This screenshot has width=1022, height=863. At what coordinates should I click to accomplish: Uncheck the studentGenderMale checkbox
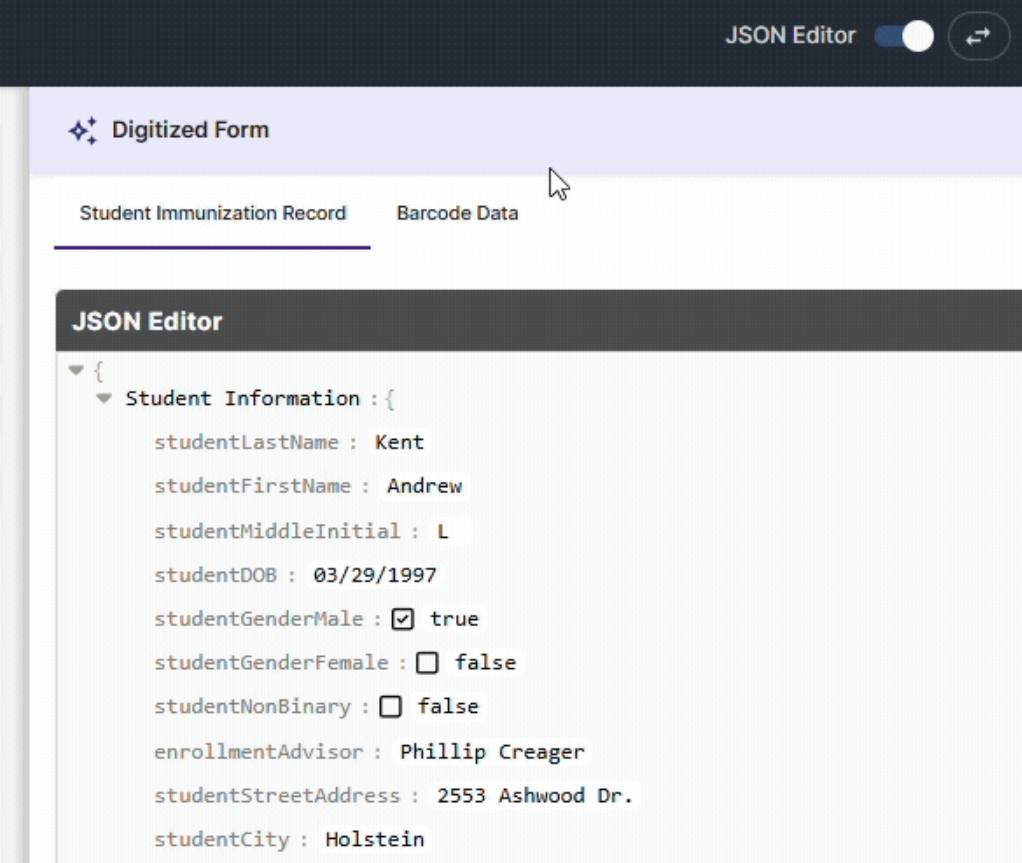click(403, 620)
